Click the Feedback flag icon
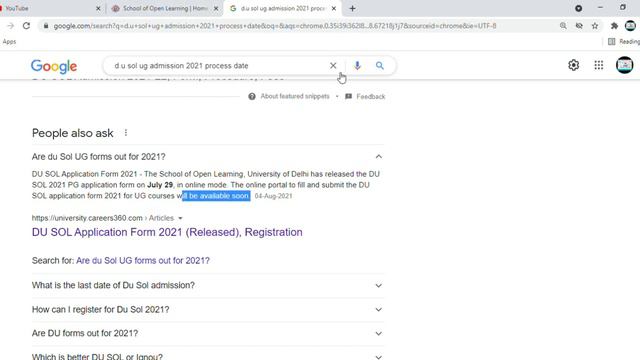Image resolution: width=640 pixels, height=360 pixels. pos(348,96)
